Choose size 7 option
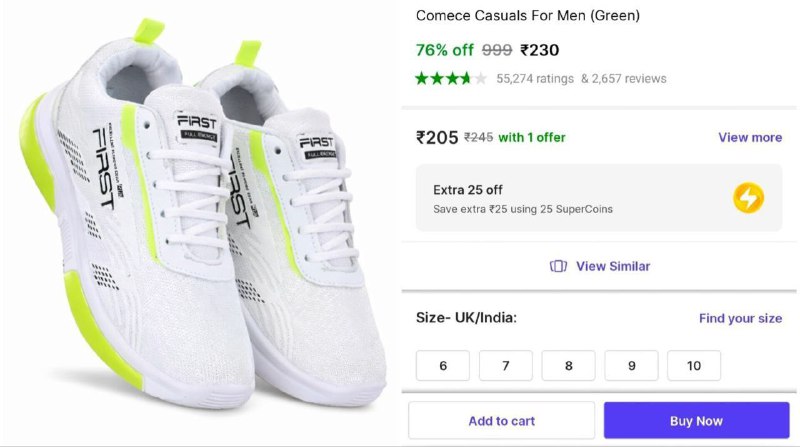 coord(505,366)
